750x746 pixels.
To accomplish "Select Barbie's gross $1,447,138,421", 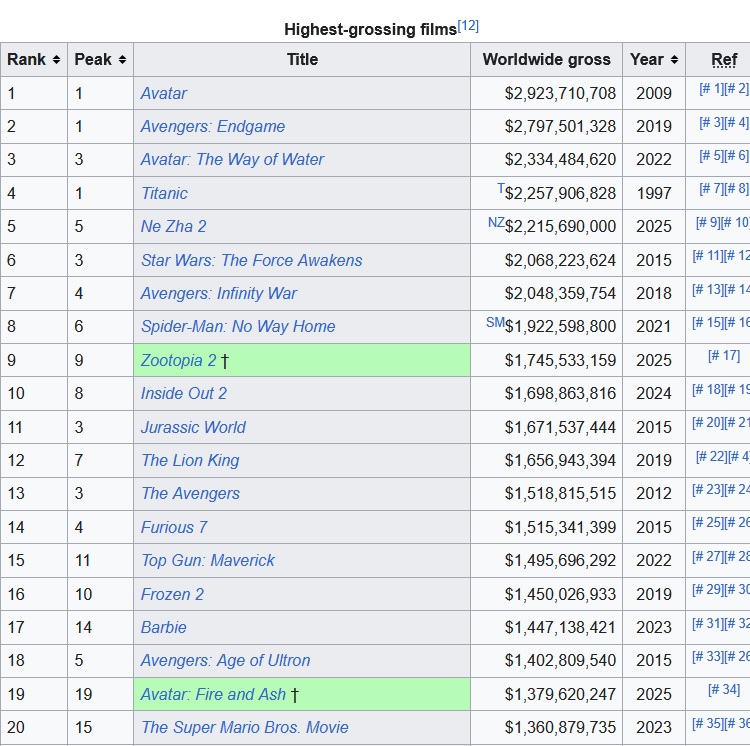I will (x=560, y=627).
